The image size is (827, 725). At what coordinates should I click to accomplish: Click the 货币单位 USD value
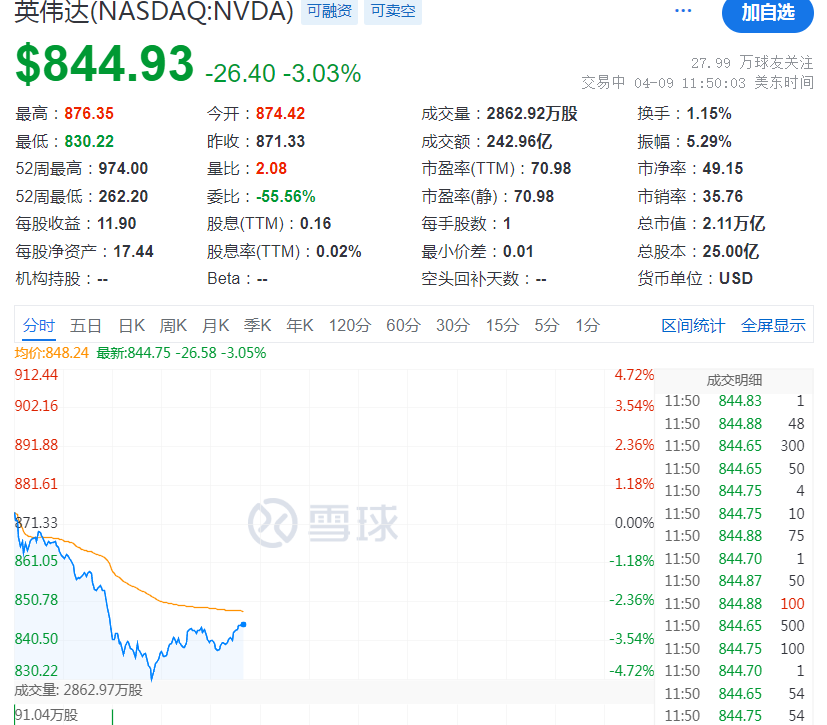(x=736, y=278)
